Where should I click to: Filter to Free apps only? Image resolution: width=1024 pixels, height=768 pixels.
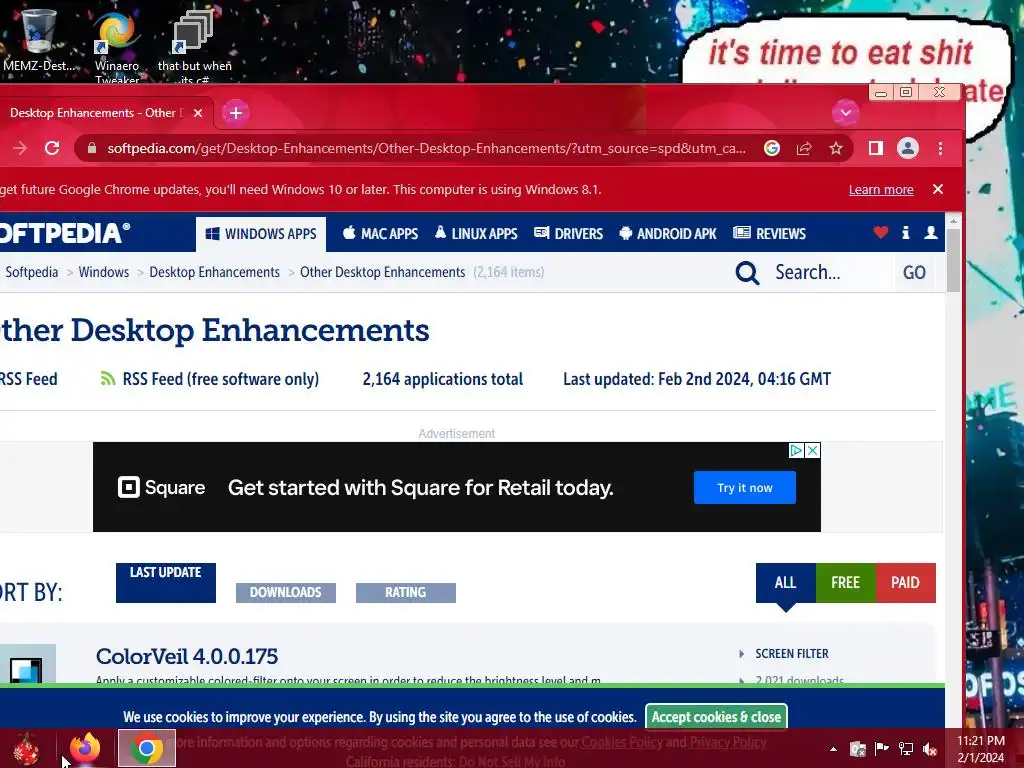(846, 583)
